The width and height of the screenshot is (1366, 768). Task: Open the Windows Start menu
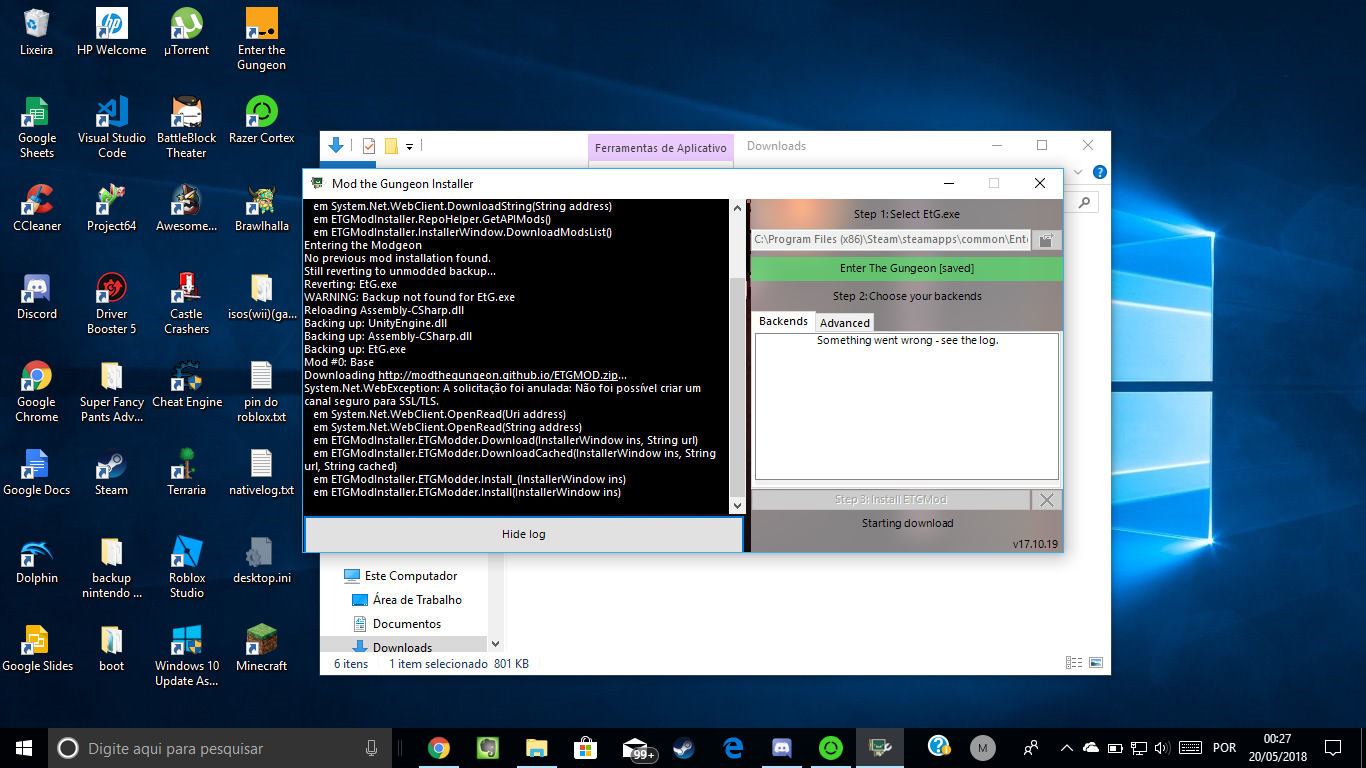[x=24, y=748]
